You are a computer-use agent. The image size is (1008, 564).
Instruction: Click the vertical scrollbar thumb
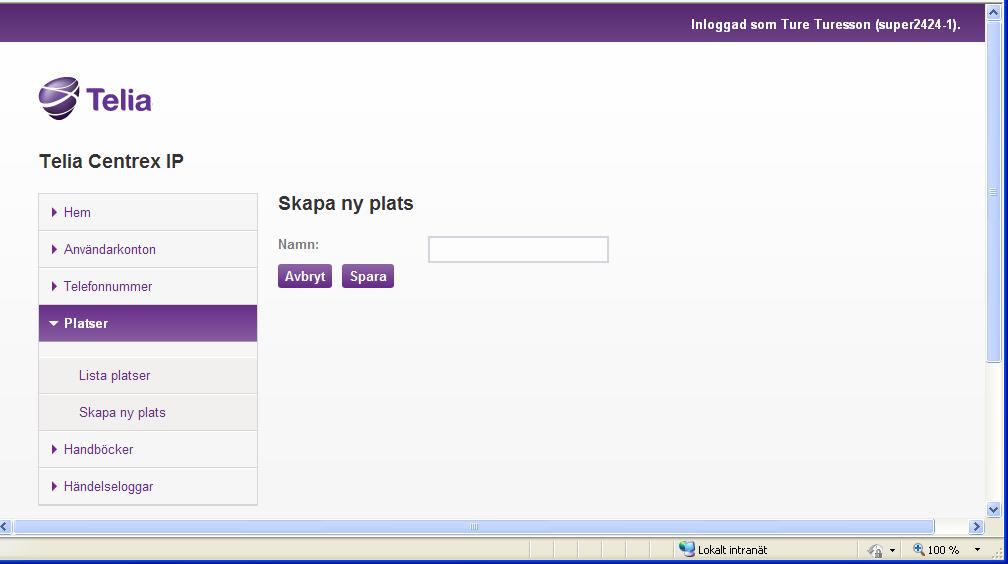tap(993, 192)
